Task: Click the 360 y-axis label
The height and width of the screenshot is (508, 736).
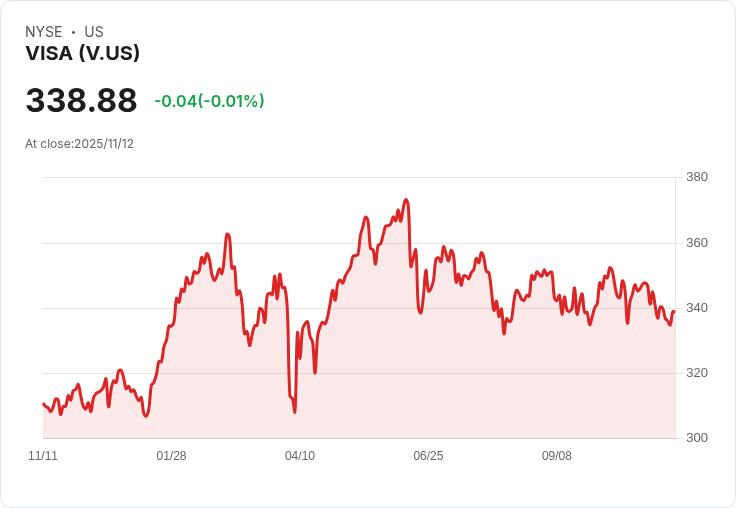Action: [697, 243]
